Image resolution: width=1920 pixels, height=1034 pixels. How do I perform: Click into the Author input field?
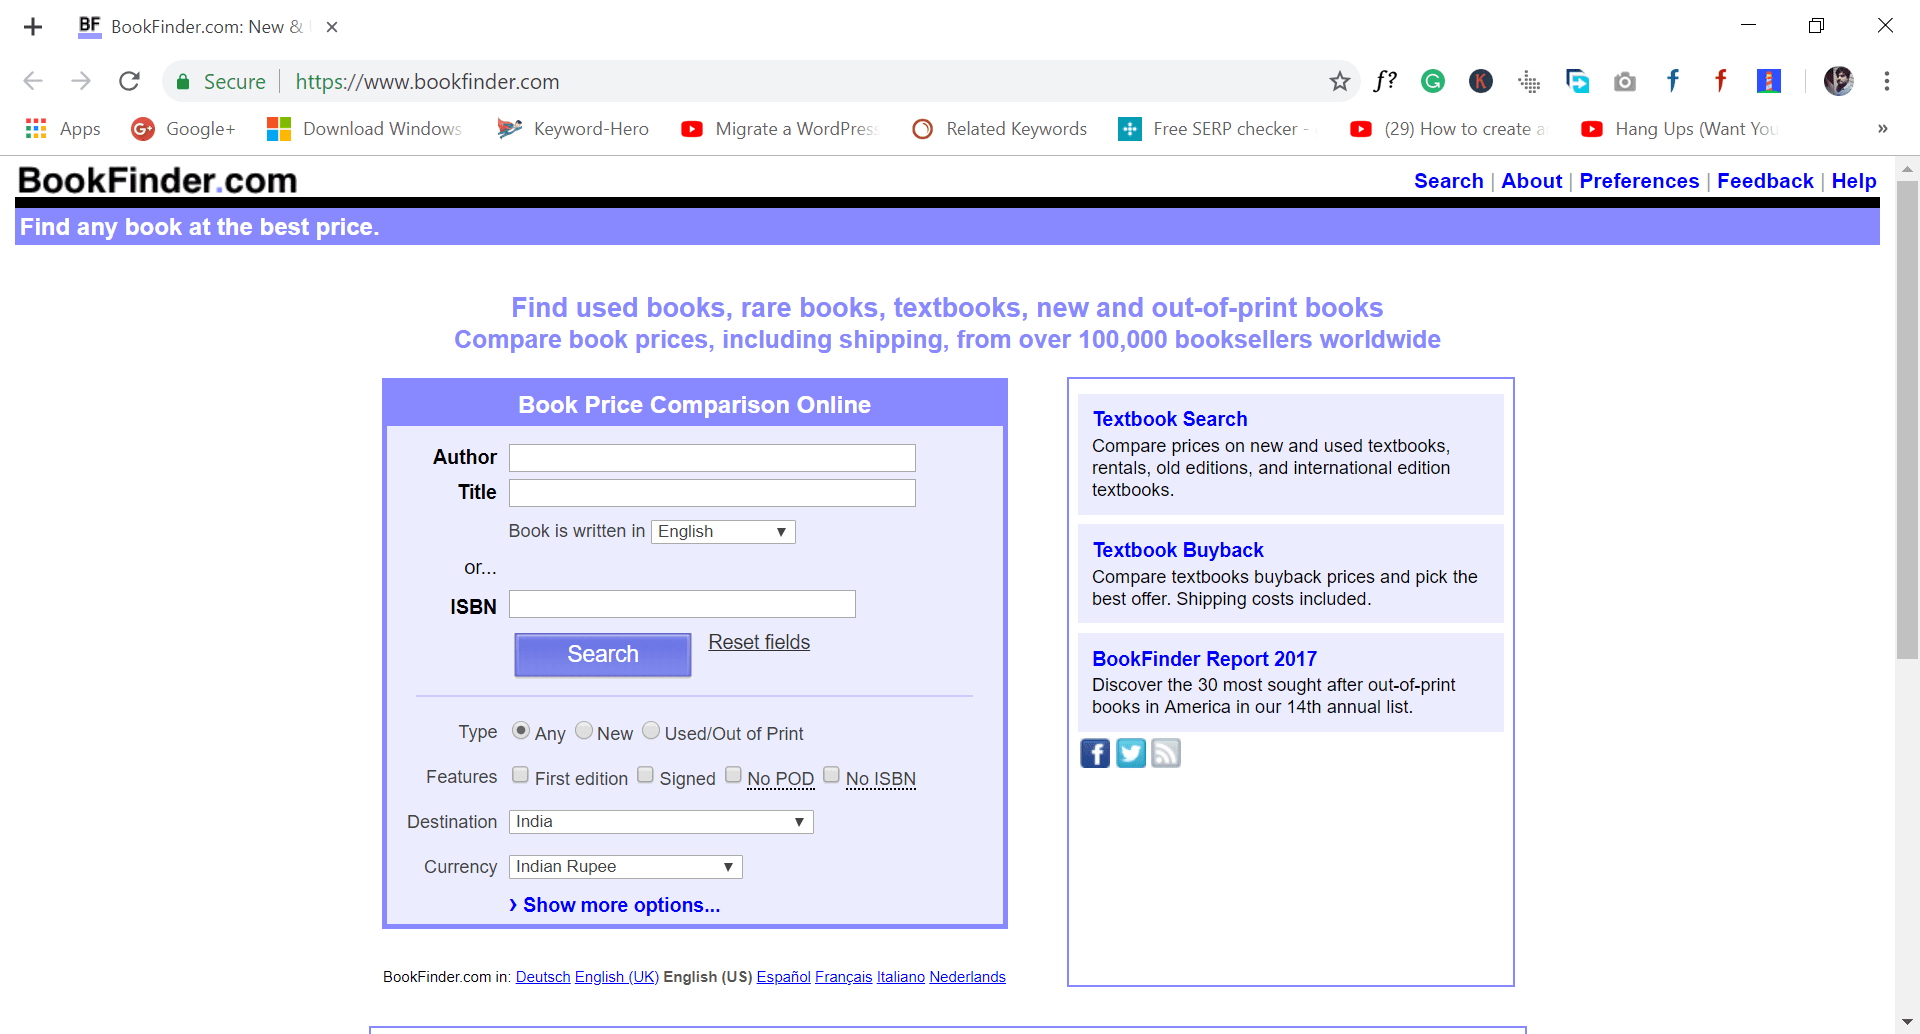click(712, 458)
